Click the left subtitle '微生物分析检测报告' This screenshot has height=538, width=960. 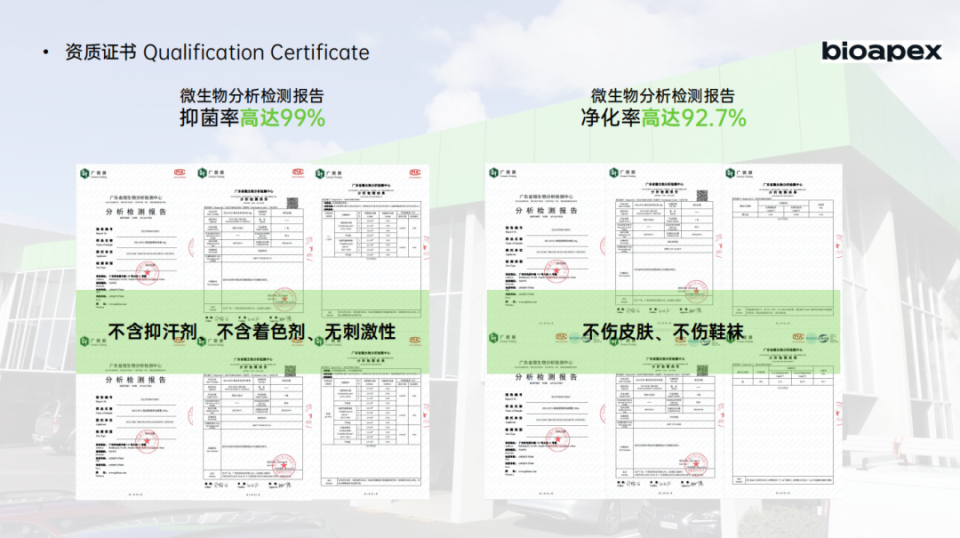point(252,96)
